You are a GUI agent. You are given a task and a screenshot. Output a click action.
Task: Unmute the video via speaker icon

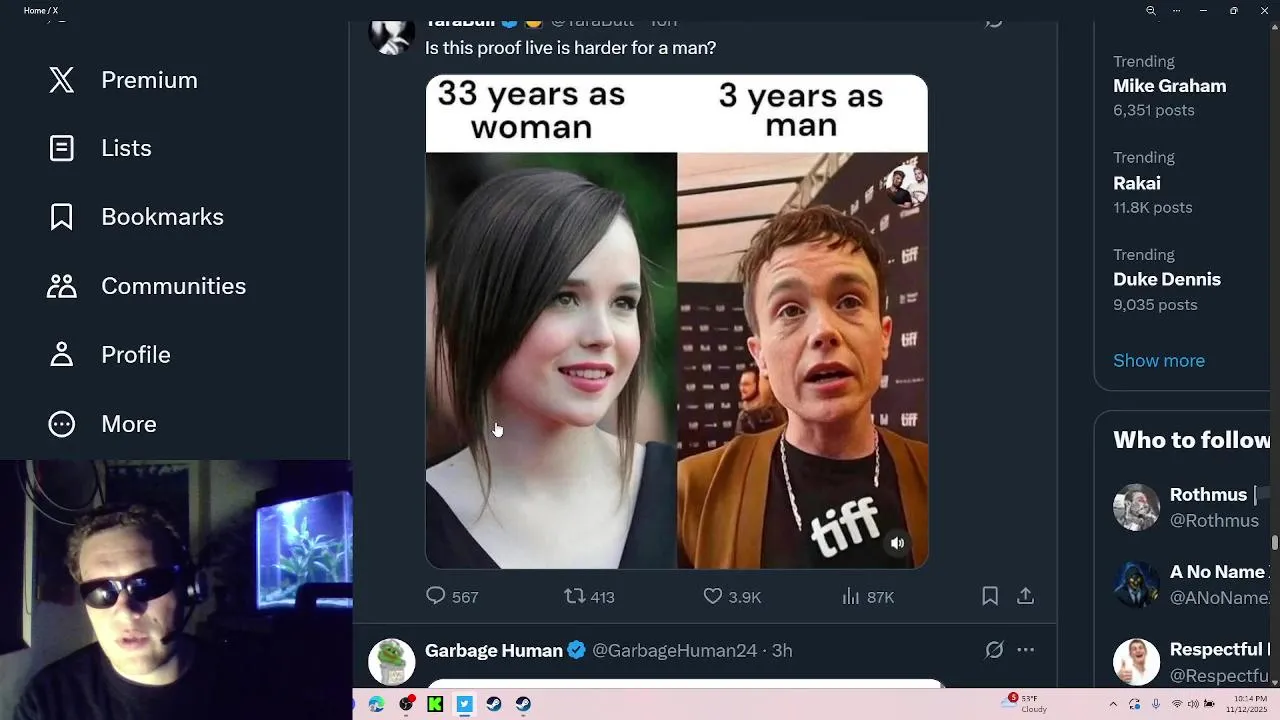(897, 543)
